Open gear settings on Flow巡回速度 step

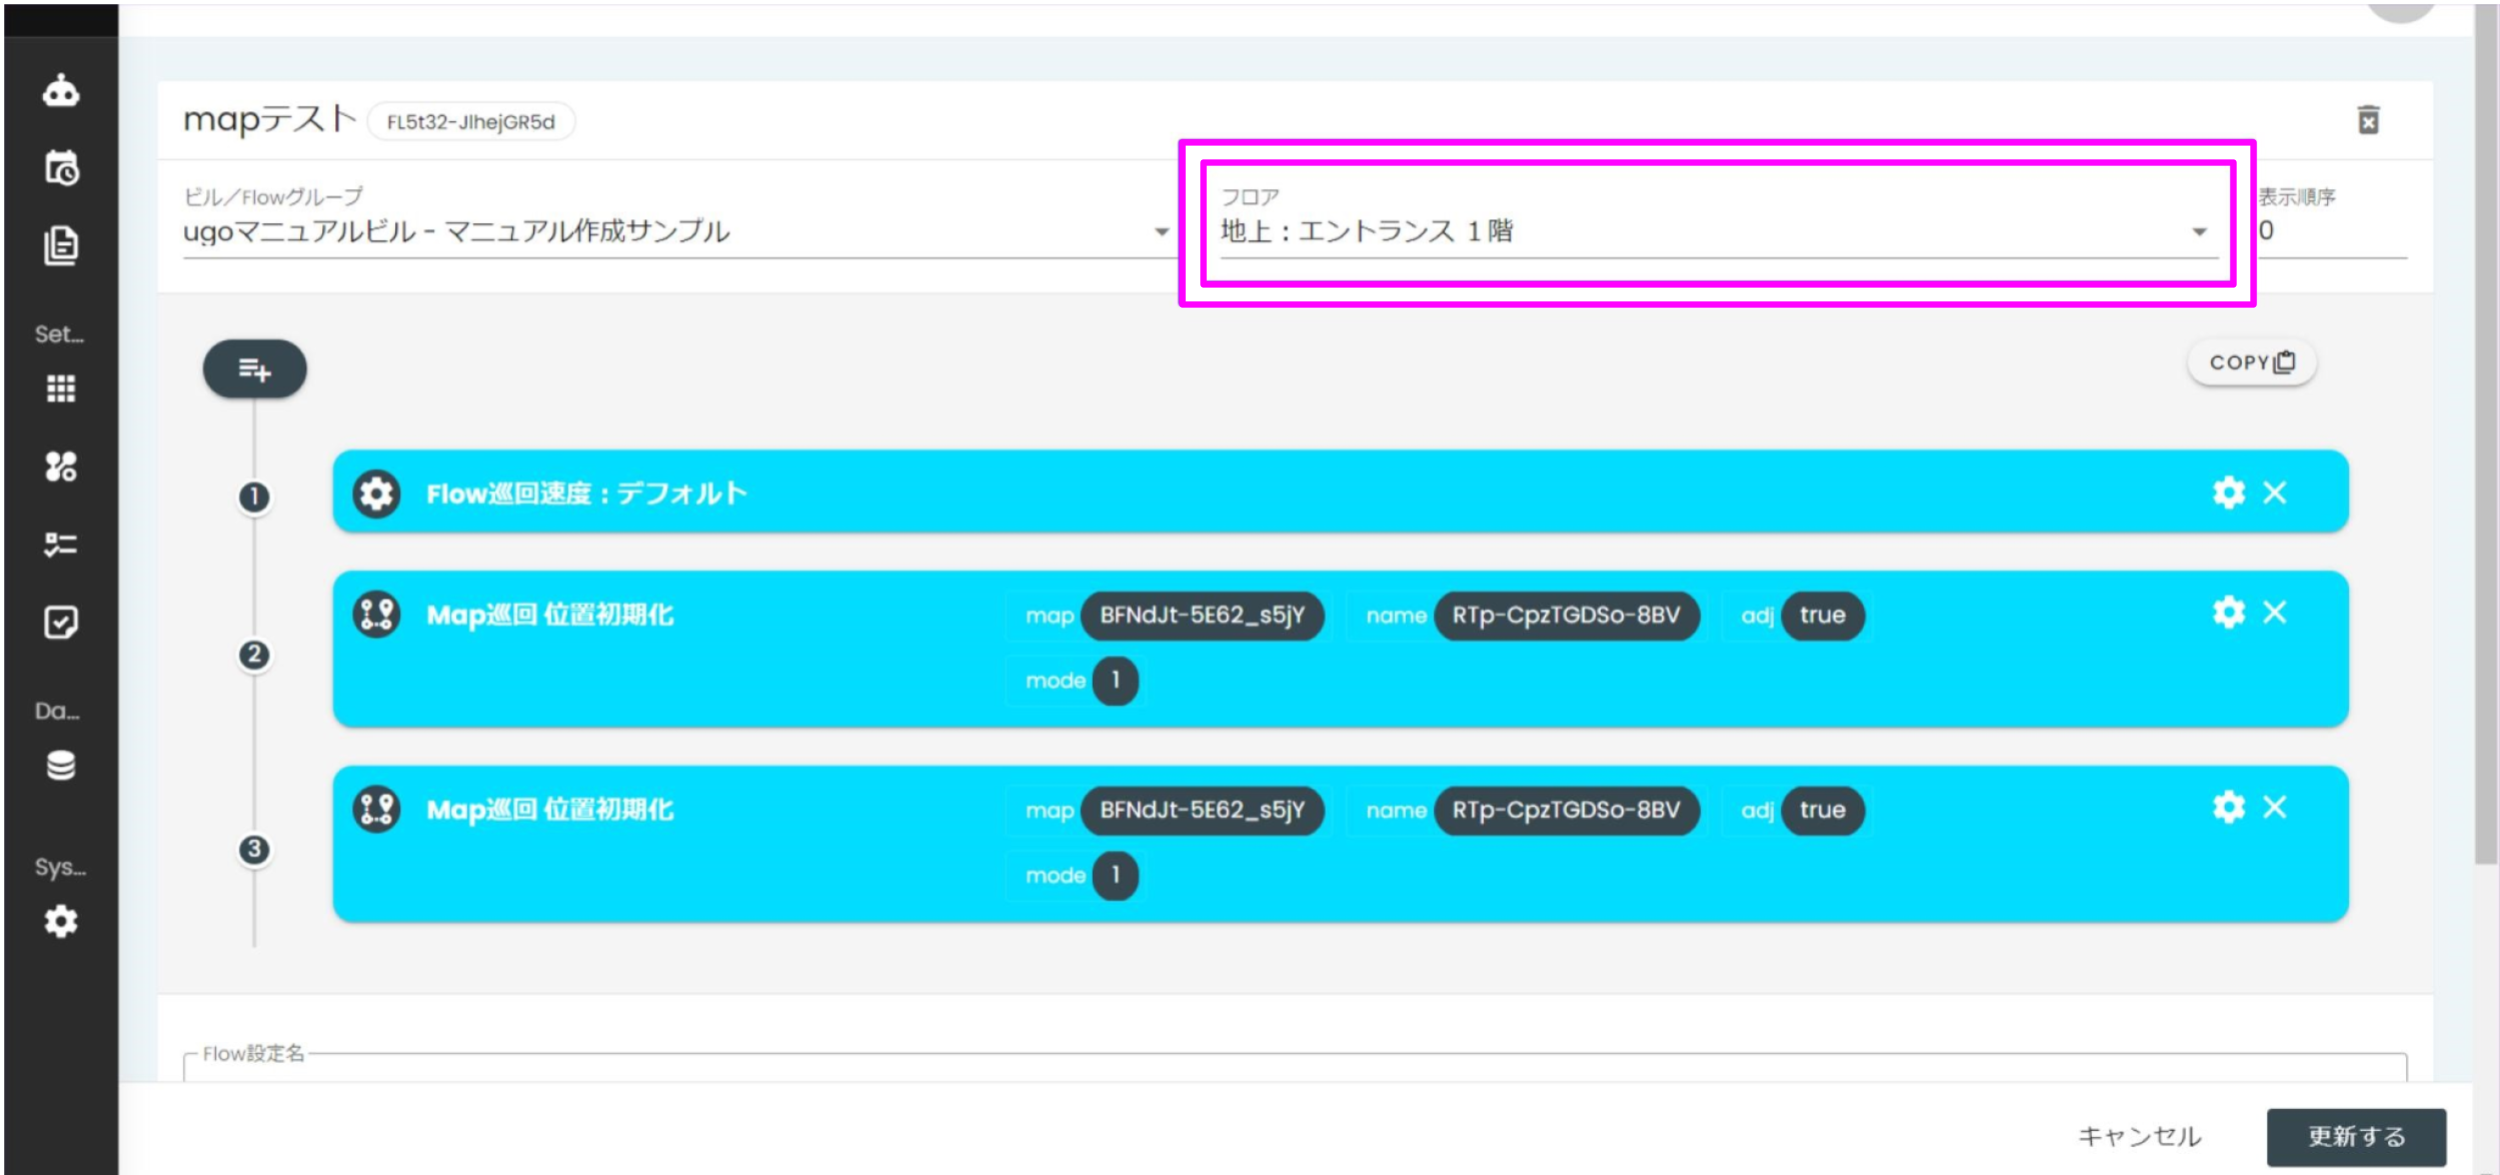pos(2228,492)
